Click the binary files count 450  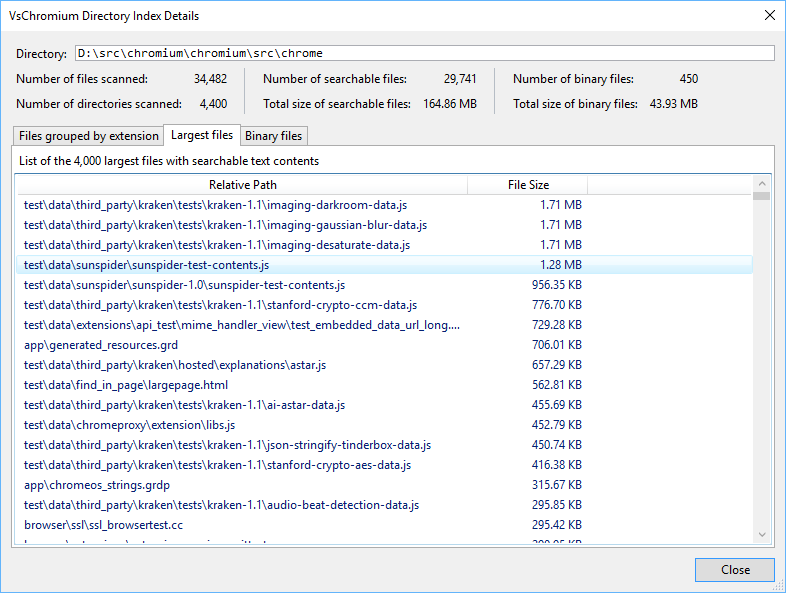pyautogui.click(x=689, y=79)
